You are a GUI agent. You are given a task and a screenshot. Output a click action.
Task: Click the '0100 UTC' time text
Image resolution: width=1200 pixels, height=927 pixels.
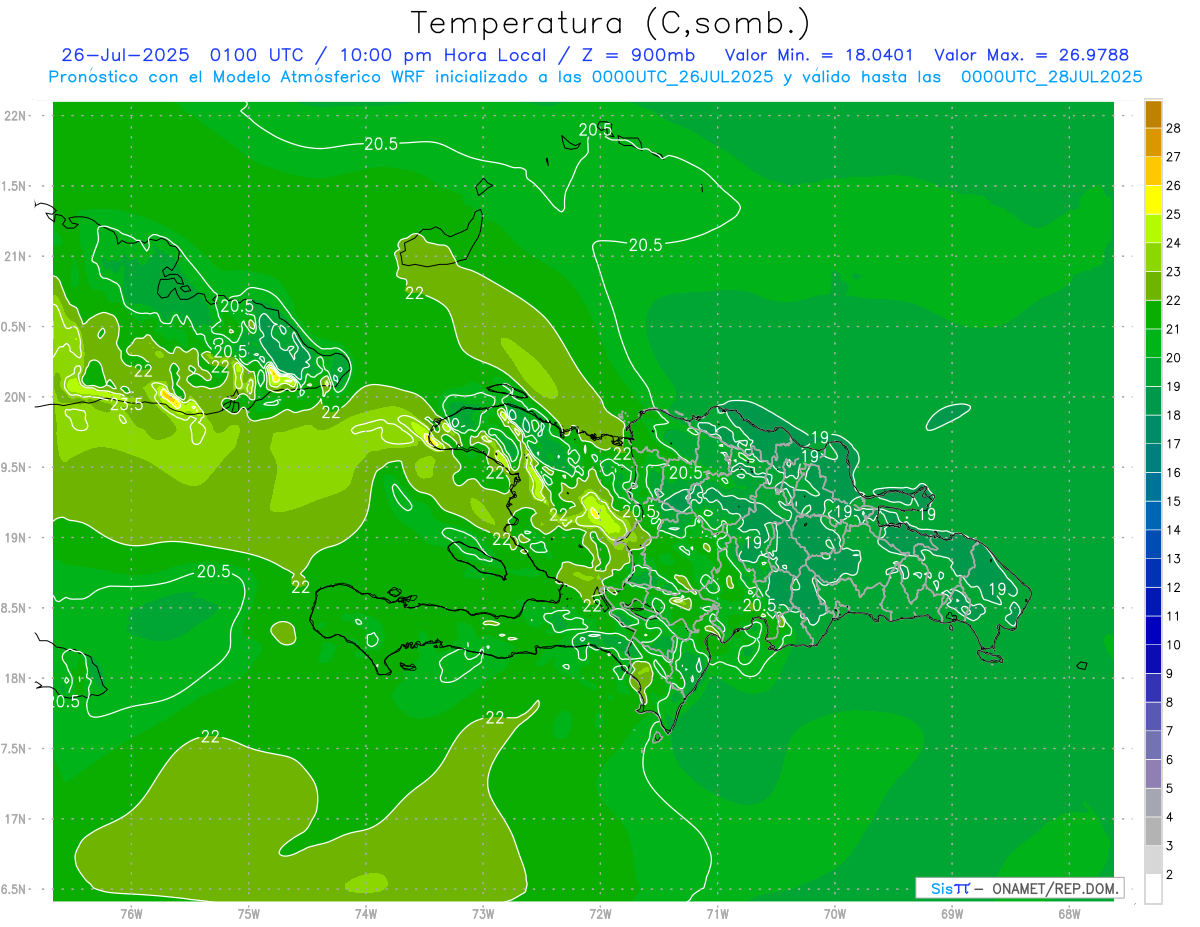click(x=259, y=55)
